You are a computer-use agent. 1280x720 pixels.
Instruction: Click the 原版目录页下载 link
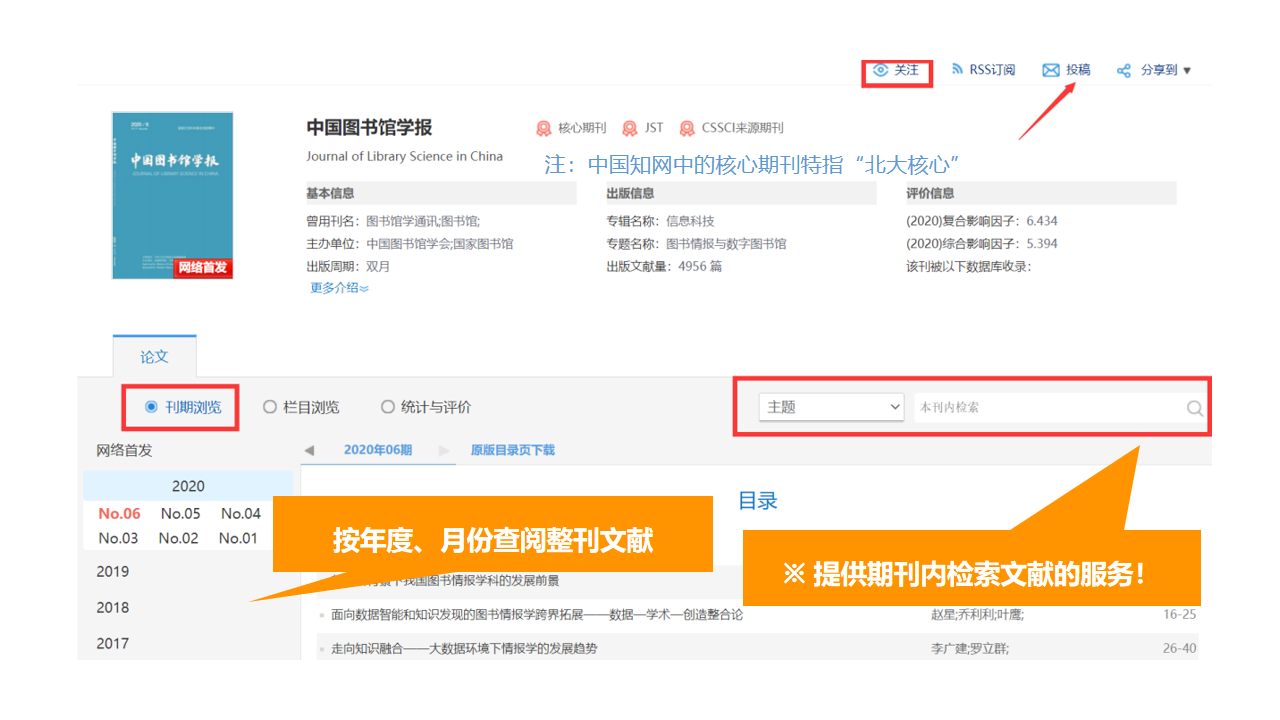[x=512, y=450]
